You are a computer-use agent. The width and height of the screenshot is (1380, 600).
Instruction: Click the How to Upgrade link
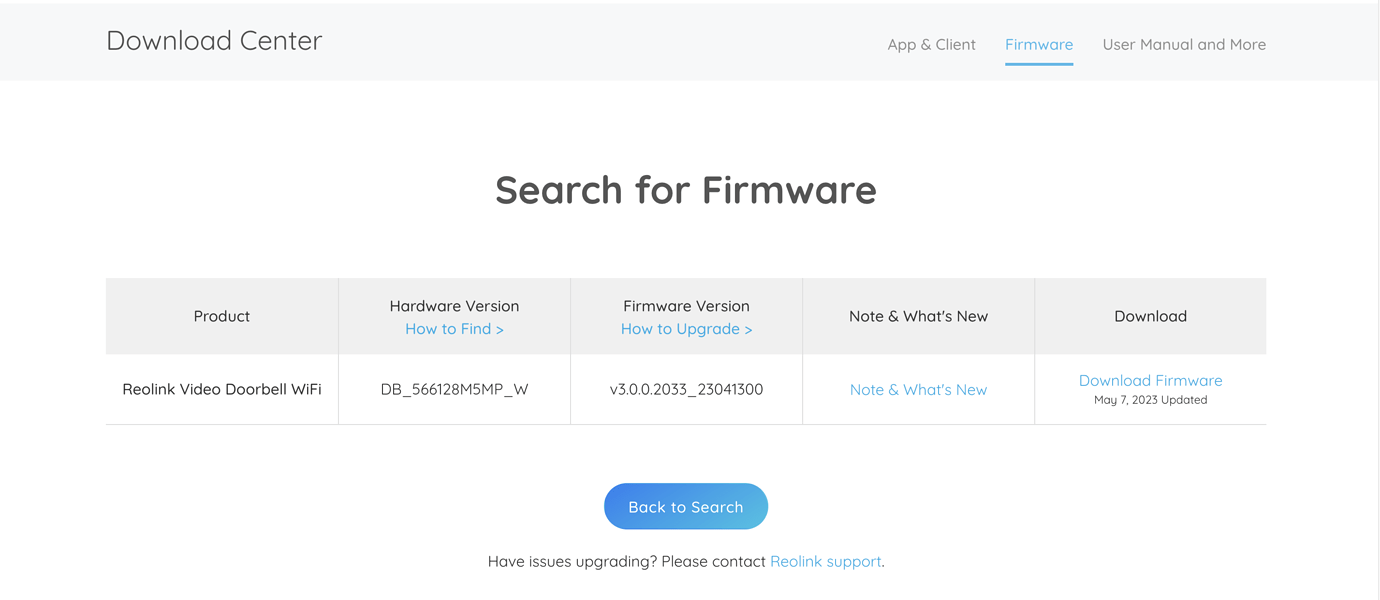[x=686, y=329]
